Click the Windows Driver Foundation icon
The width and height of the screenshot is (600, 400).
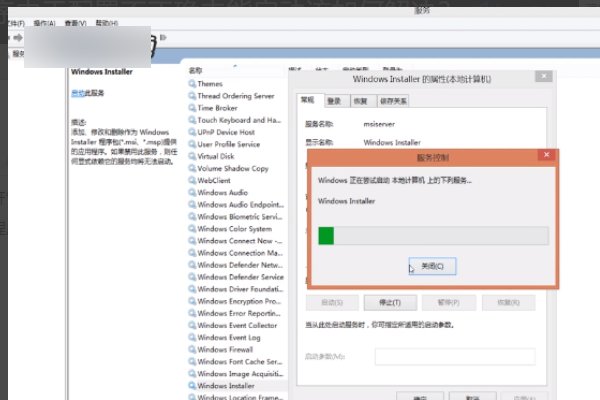192,289
